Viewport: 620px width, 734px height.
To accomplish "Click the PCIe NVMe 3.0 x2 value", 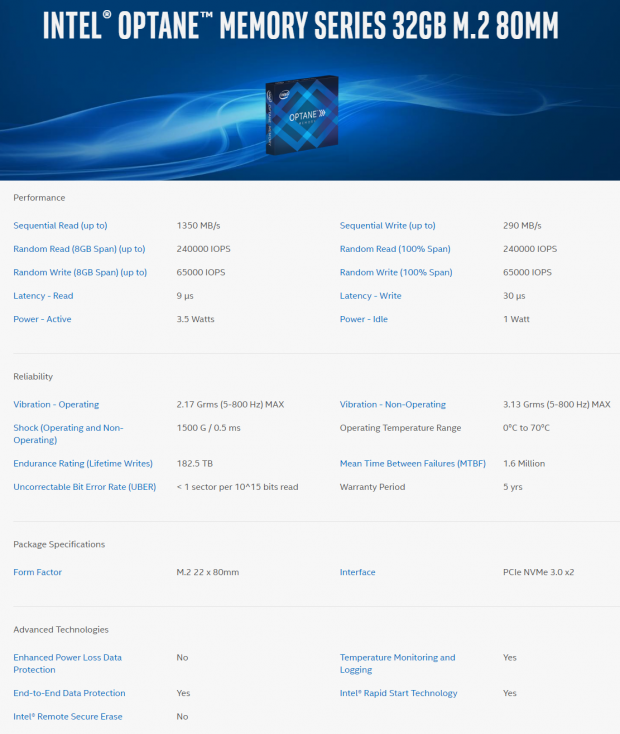I will coord(539,572).
